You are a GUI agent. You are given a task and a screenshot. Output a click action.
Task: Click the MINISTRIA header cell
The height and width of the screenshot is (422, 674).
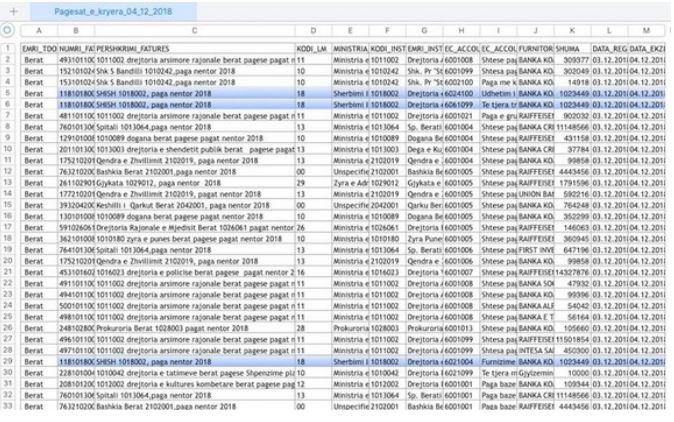[x=350, y=49]
